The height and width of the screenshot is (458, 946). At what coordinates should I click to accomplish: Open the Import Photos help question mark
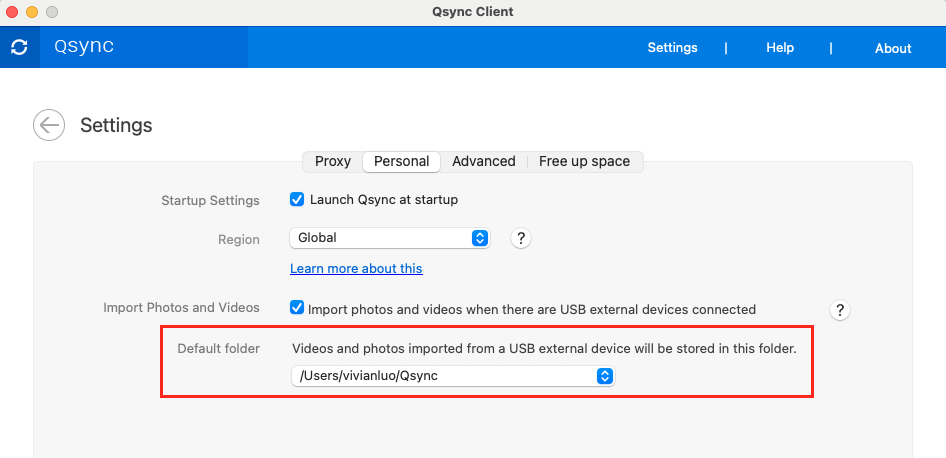pos(840,309)
